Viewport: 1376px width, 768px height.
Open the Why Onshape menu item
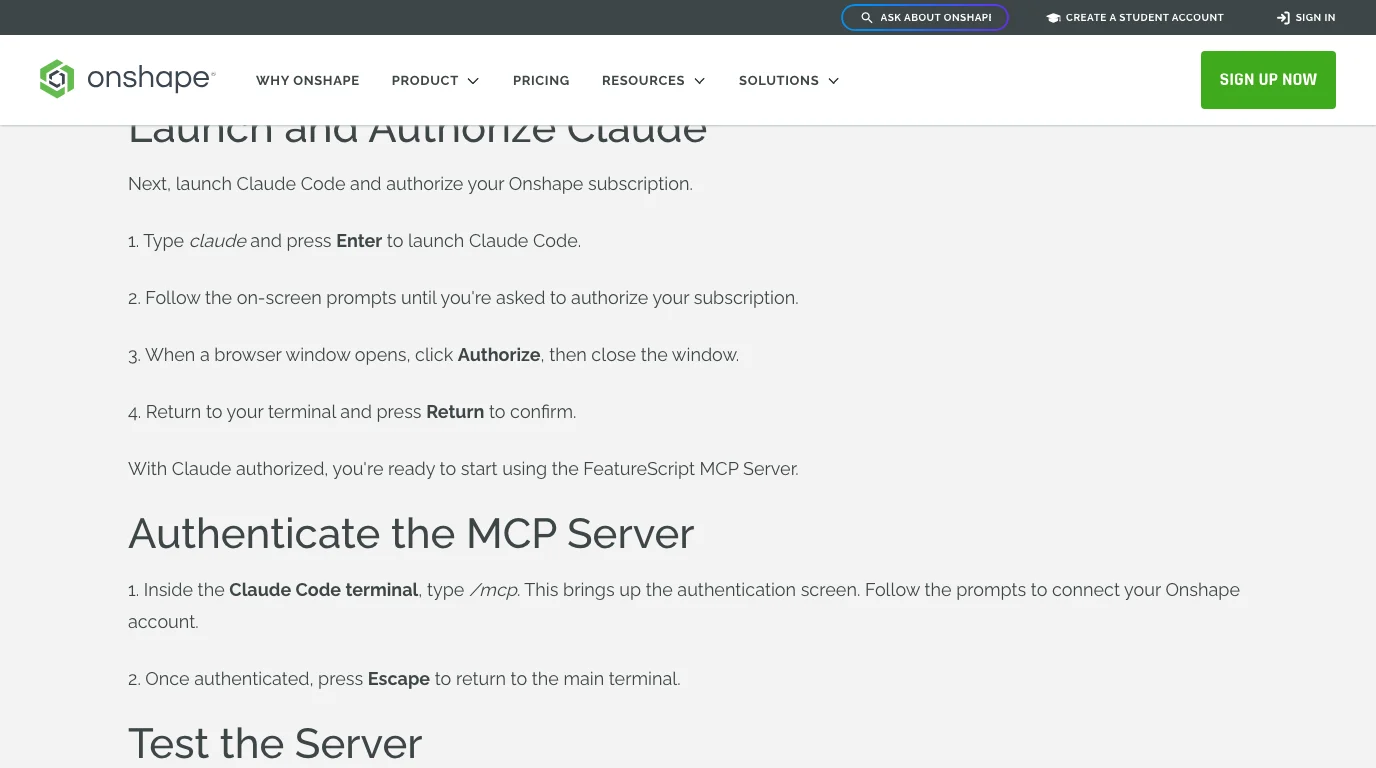point(307,80)
